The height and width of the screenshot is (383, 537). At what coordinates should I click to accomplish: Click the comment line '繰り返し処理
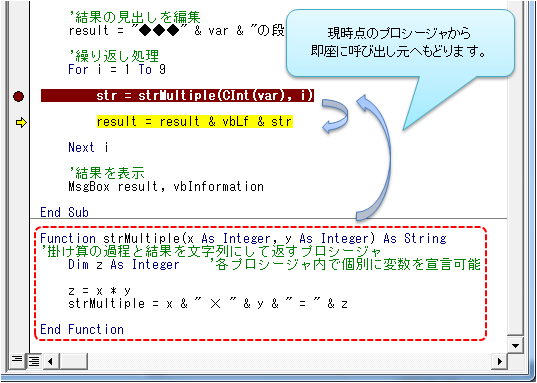113,56
